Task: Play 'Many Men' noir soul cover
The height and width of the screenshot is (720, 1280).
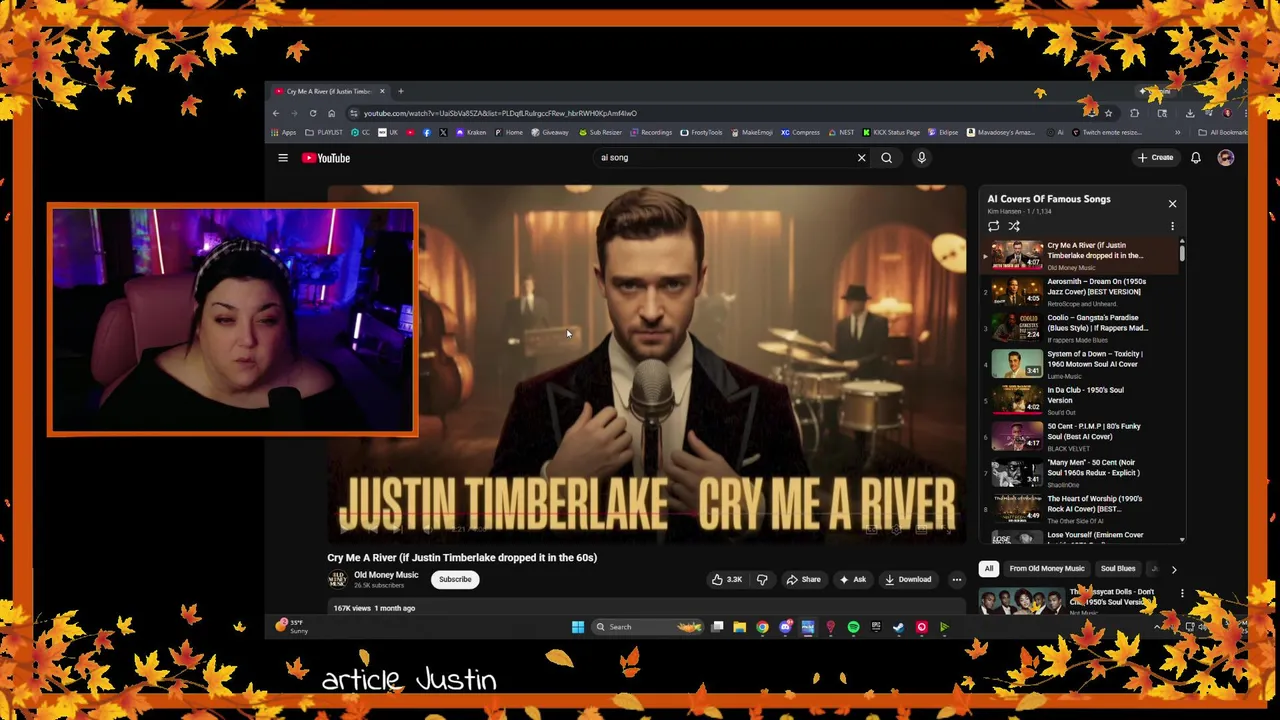Action: [x=1079, y=472]
